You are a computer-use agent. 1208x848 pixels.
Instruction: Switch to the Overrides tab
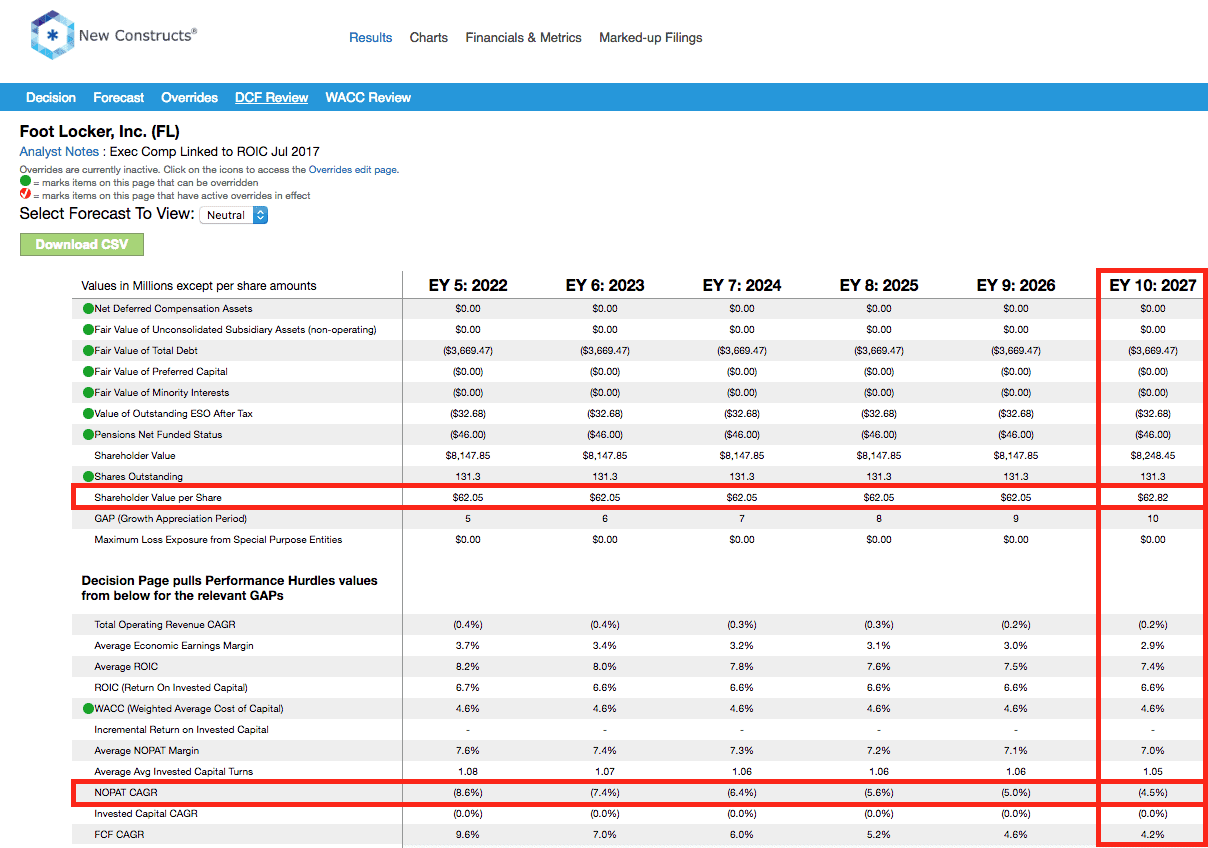189,98
